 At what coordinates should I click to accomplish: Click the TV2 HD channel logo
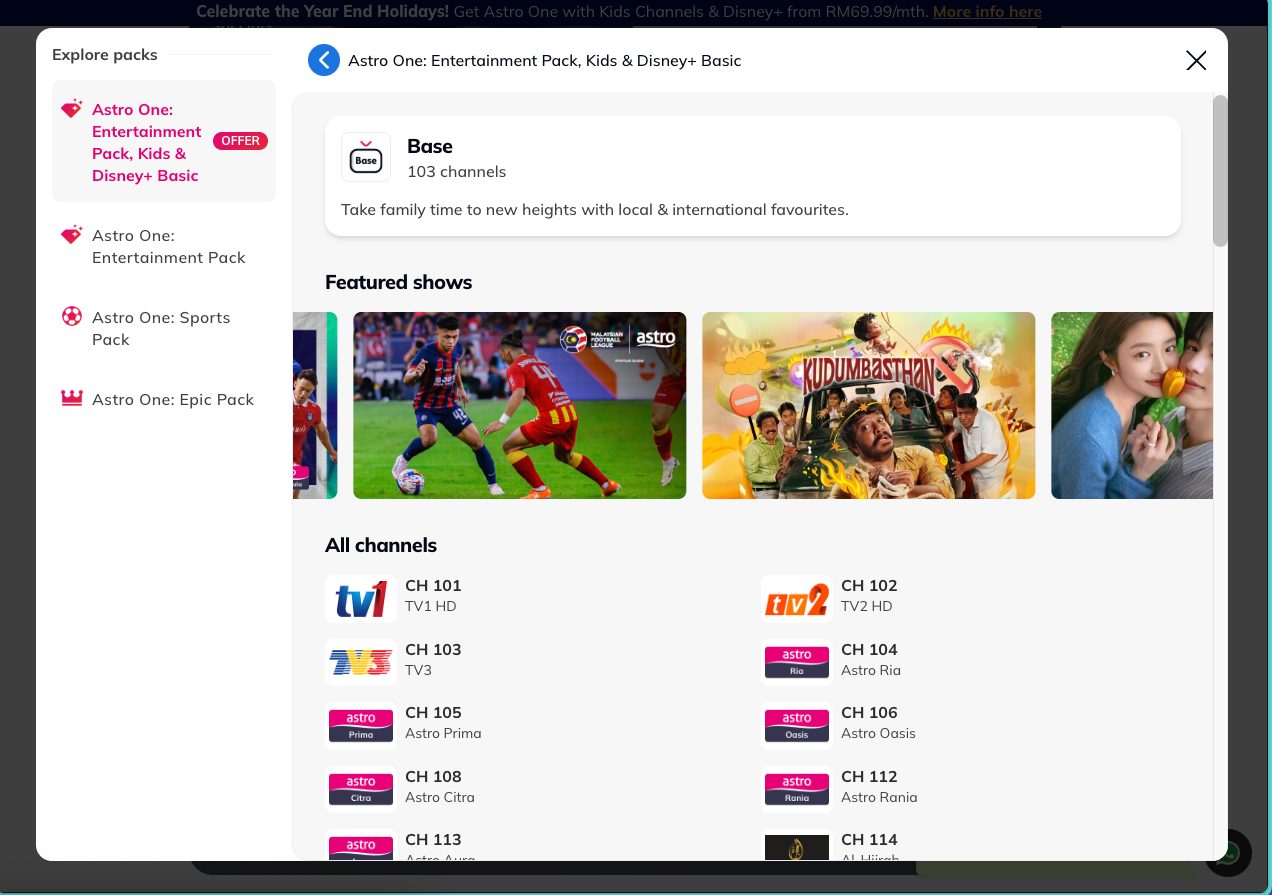796,599
